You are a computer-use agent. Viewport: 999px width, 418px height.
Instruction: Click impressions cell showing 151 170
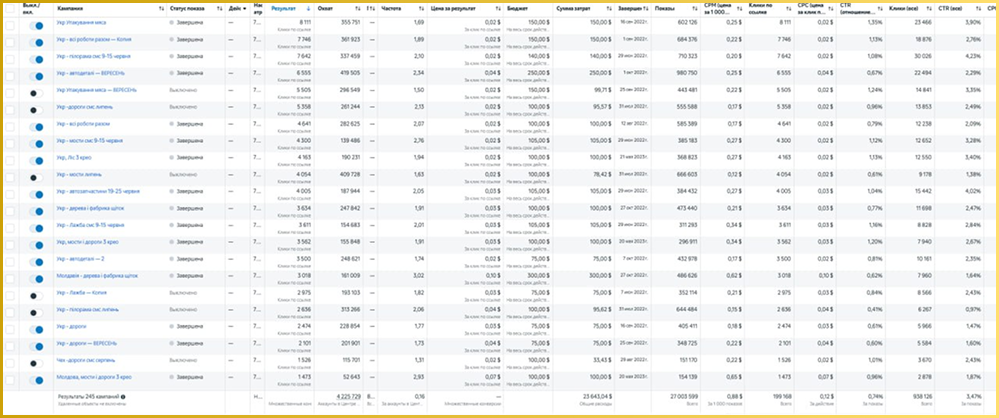point(689,359)
